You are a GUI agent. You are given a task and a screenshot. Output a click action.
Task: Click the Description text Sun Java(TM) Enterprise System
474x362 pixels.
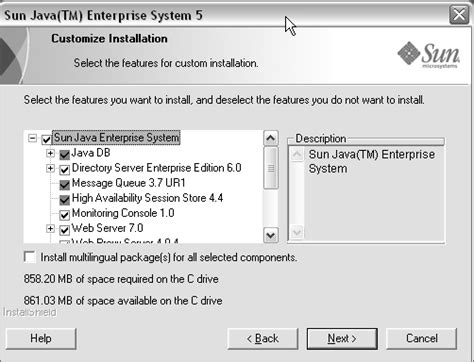pos(372,161)
